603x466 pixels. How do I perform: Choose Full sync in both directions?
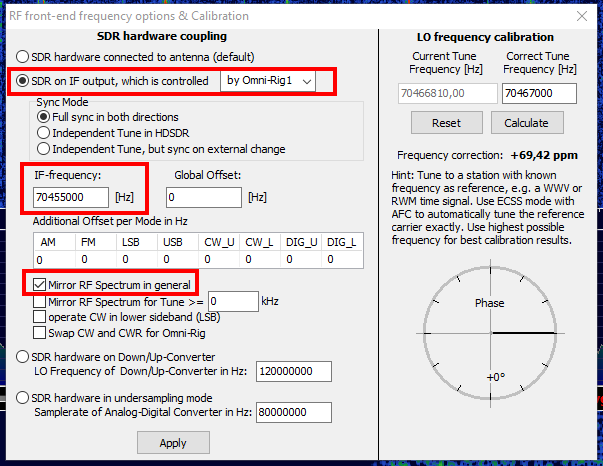click(x=43, y=117)
